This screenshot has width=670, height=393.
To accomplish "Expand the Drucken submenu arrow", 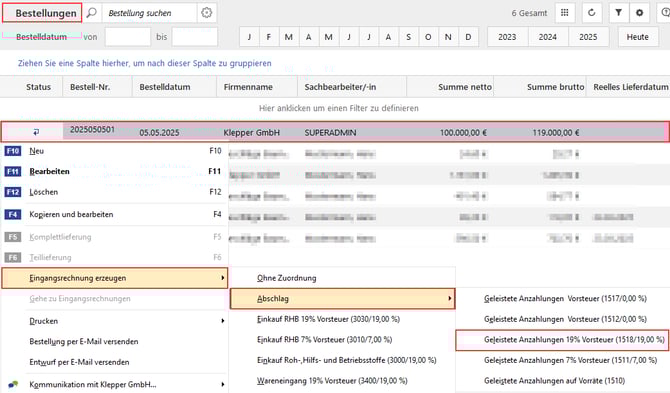I will click(x=223, y=321).
